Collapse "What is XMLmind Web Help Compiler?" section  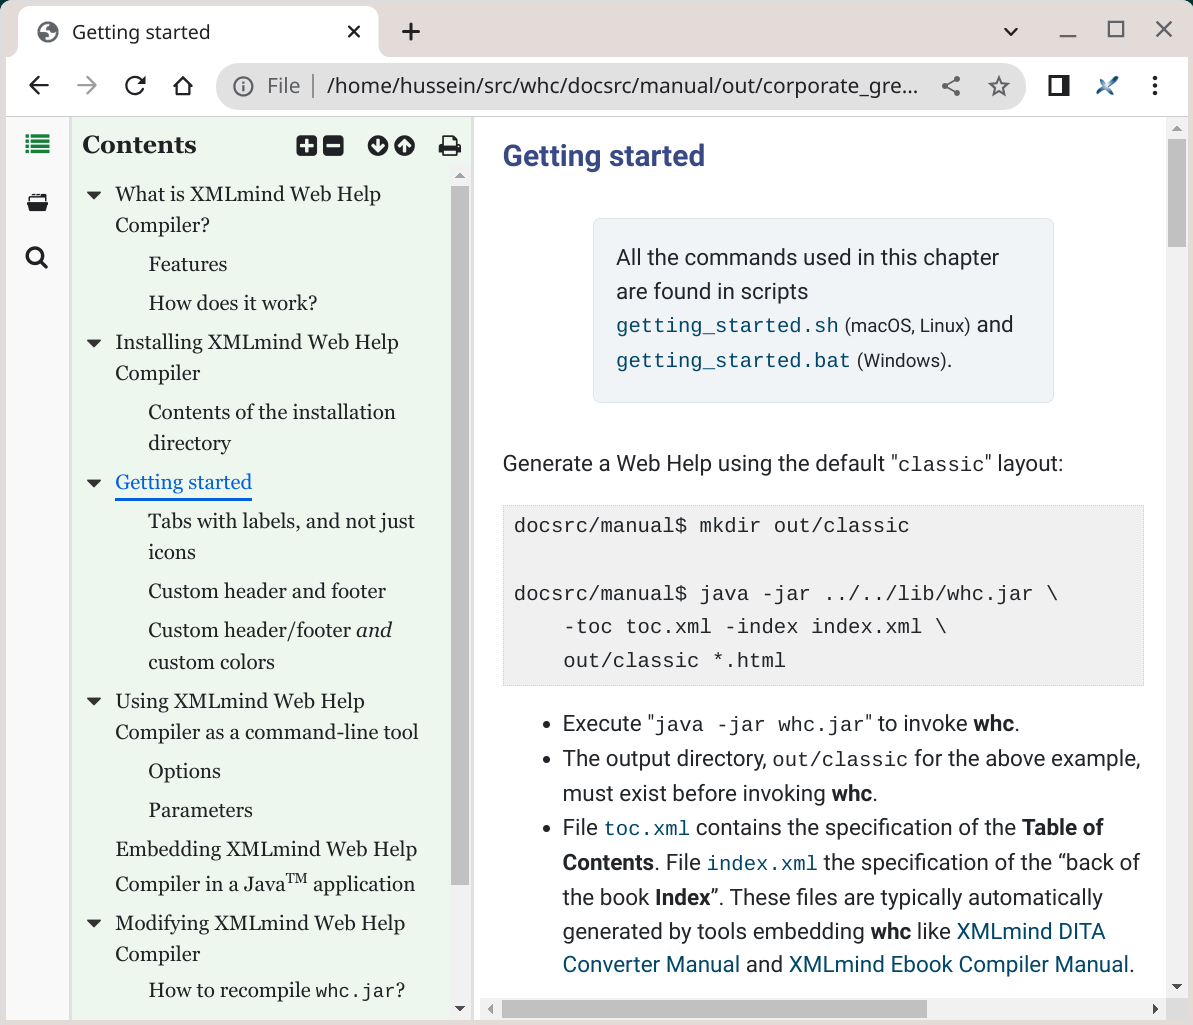click(x=94, y=195)
